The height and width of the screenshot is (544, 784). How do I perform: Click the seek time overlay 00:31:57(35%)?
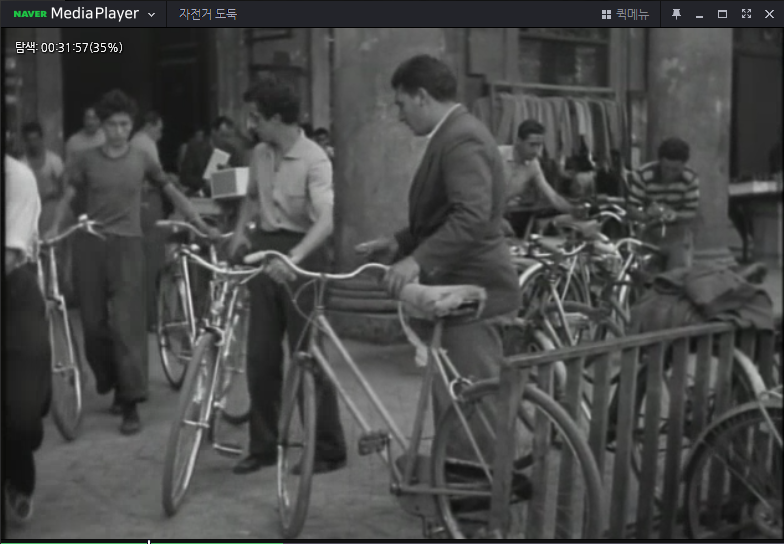coord(69,48)
